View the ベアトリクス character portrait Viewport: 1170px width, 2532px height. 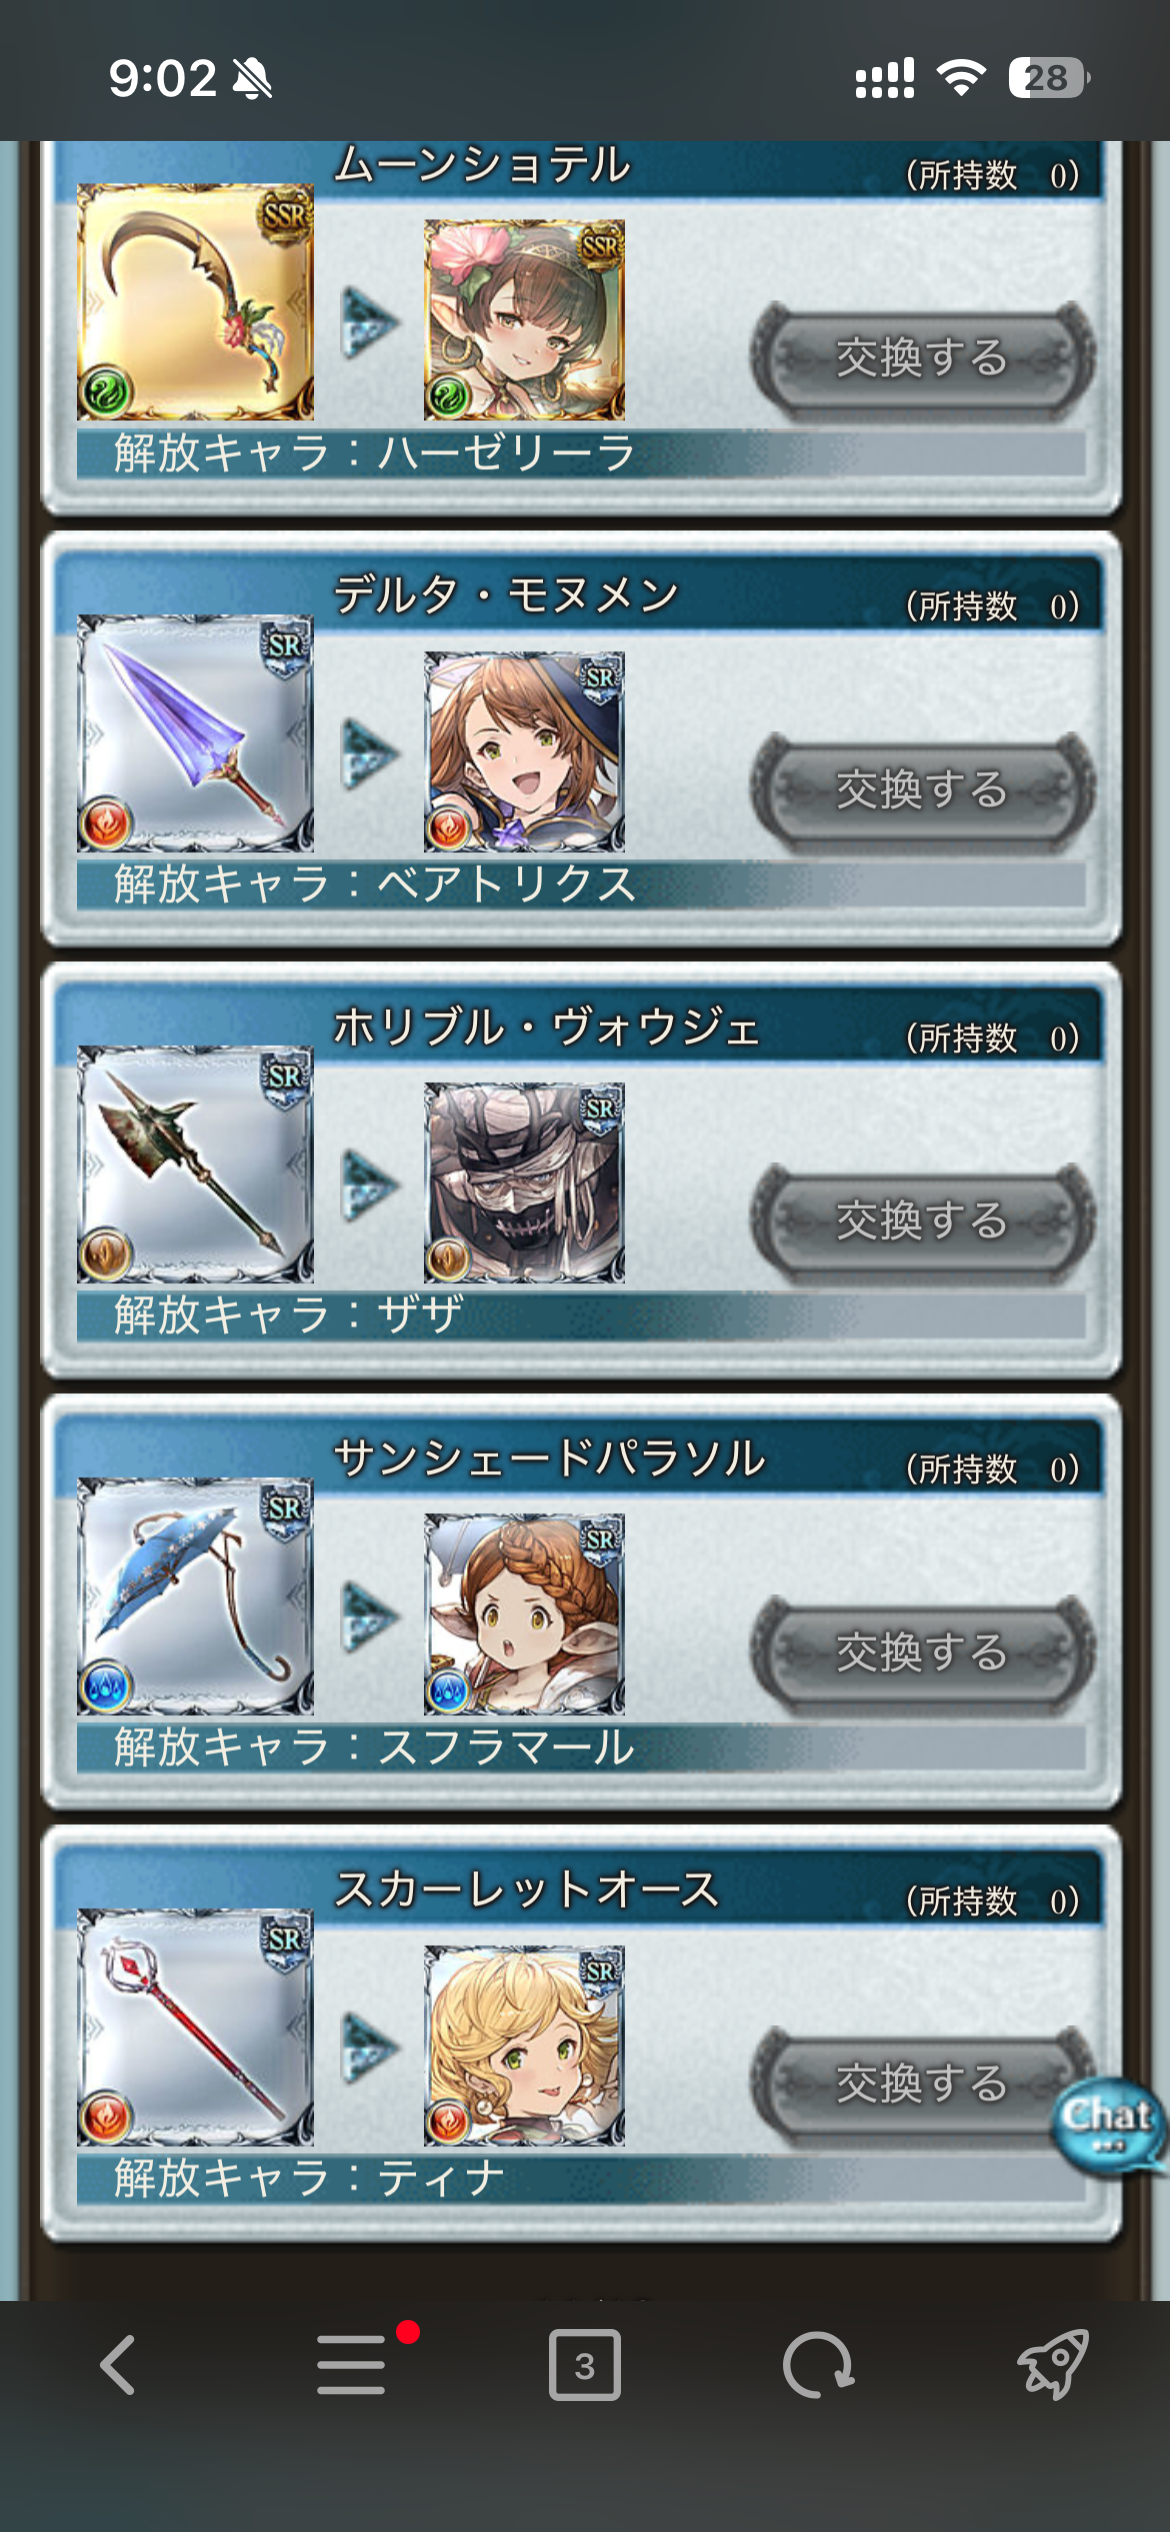(524, 752)
